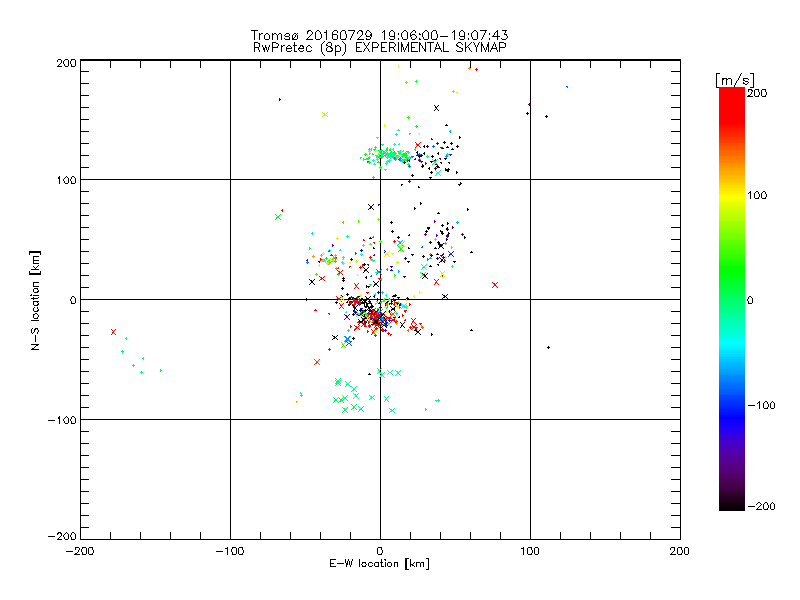Click the x-axis tick label "100"
This screenshot has height=600, width=800.
(x=530, y=551)
